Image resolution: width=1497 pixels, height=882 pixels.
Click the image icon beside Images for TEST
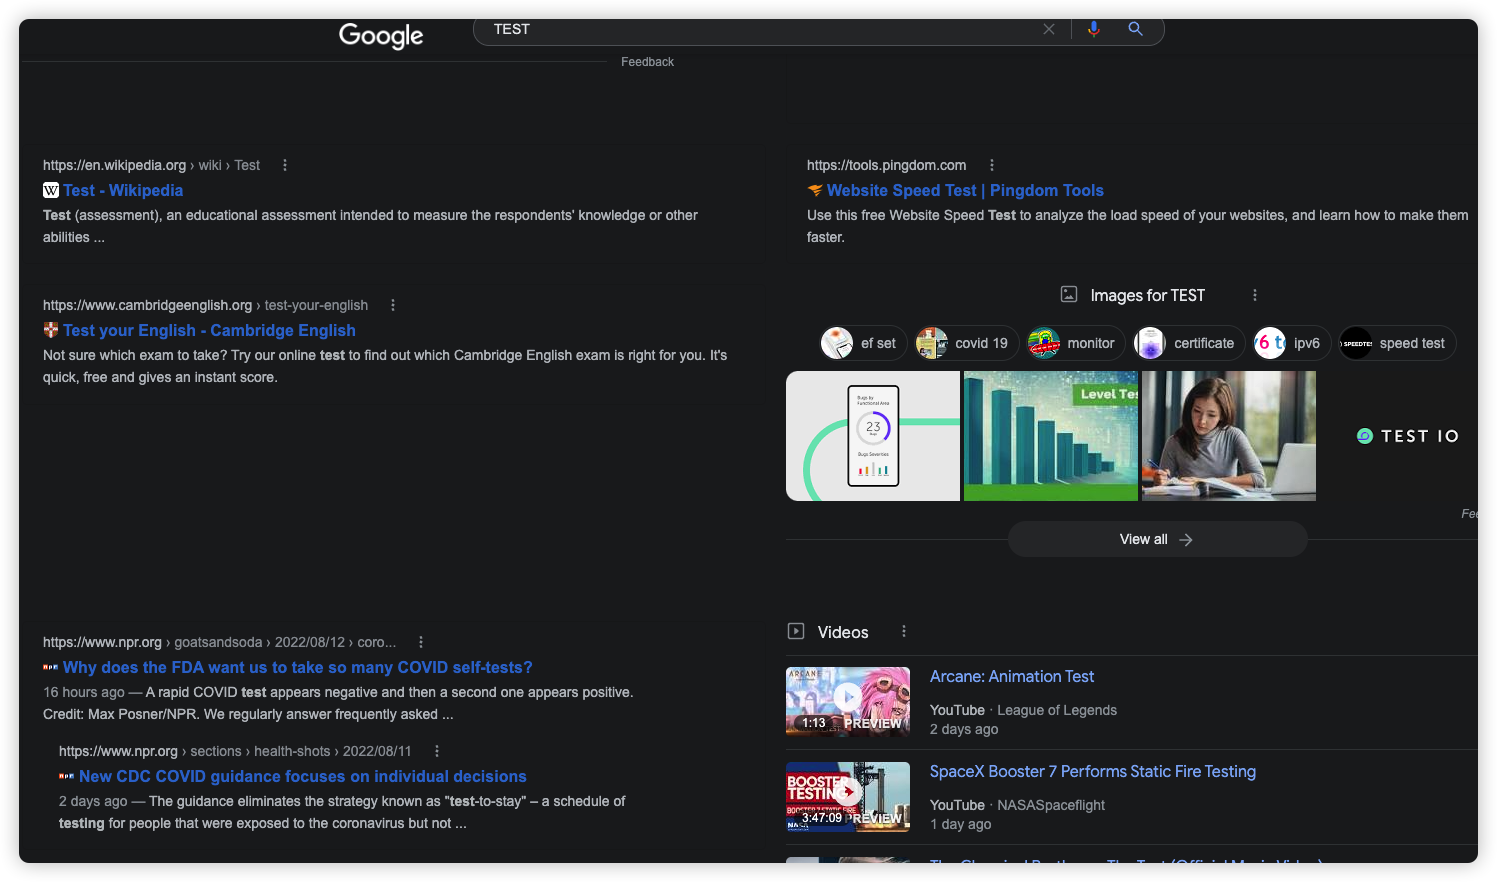1069,294
